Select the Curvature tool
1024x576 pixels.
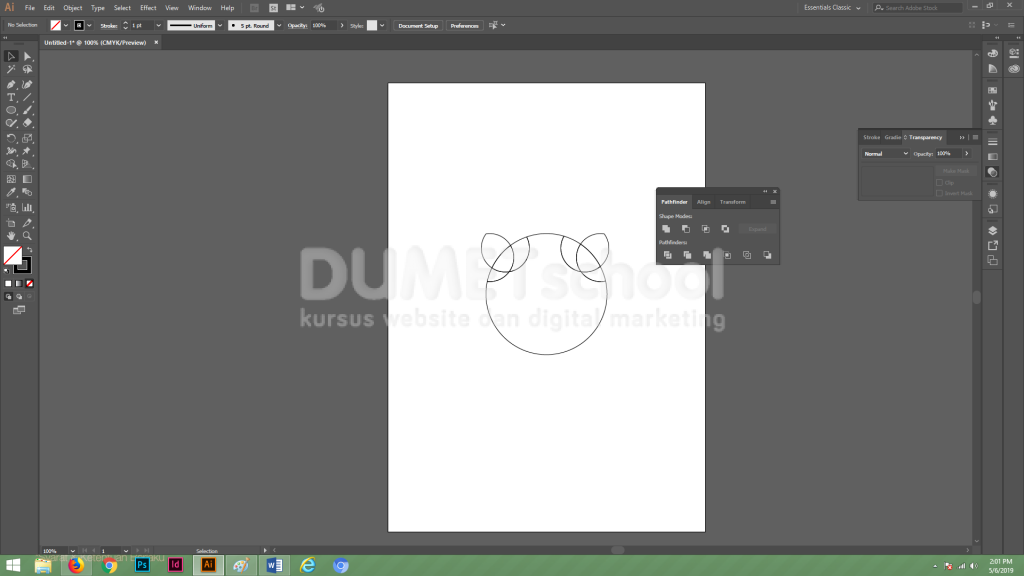point(27,84)
